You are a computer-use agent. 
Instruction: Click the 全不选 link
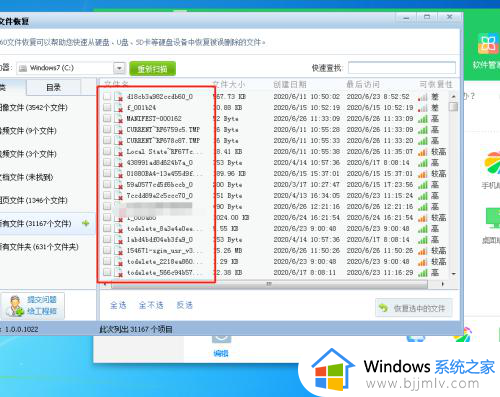pyautogui.click(x=151, y=305)
